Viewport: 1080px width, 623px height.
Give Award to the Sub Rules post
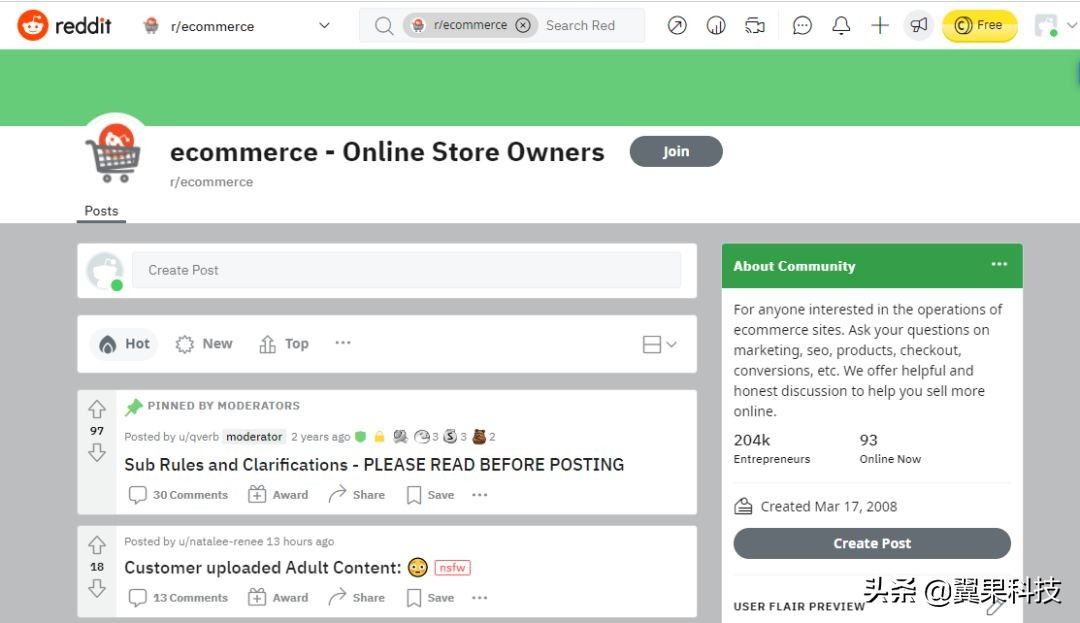[x=278, y=495]
